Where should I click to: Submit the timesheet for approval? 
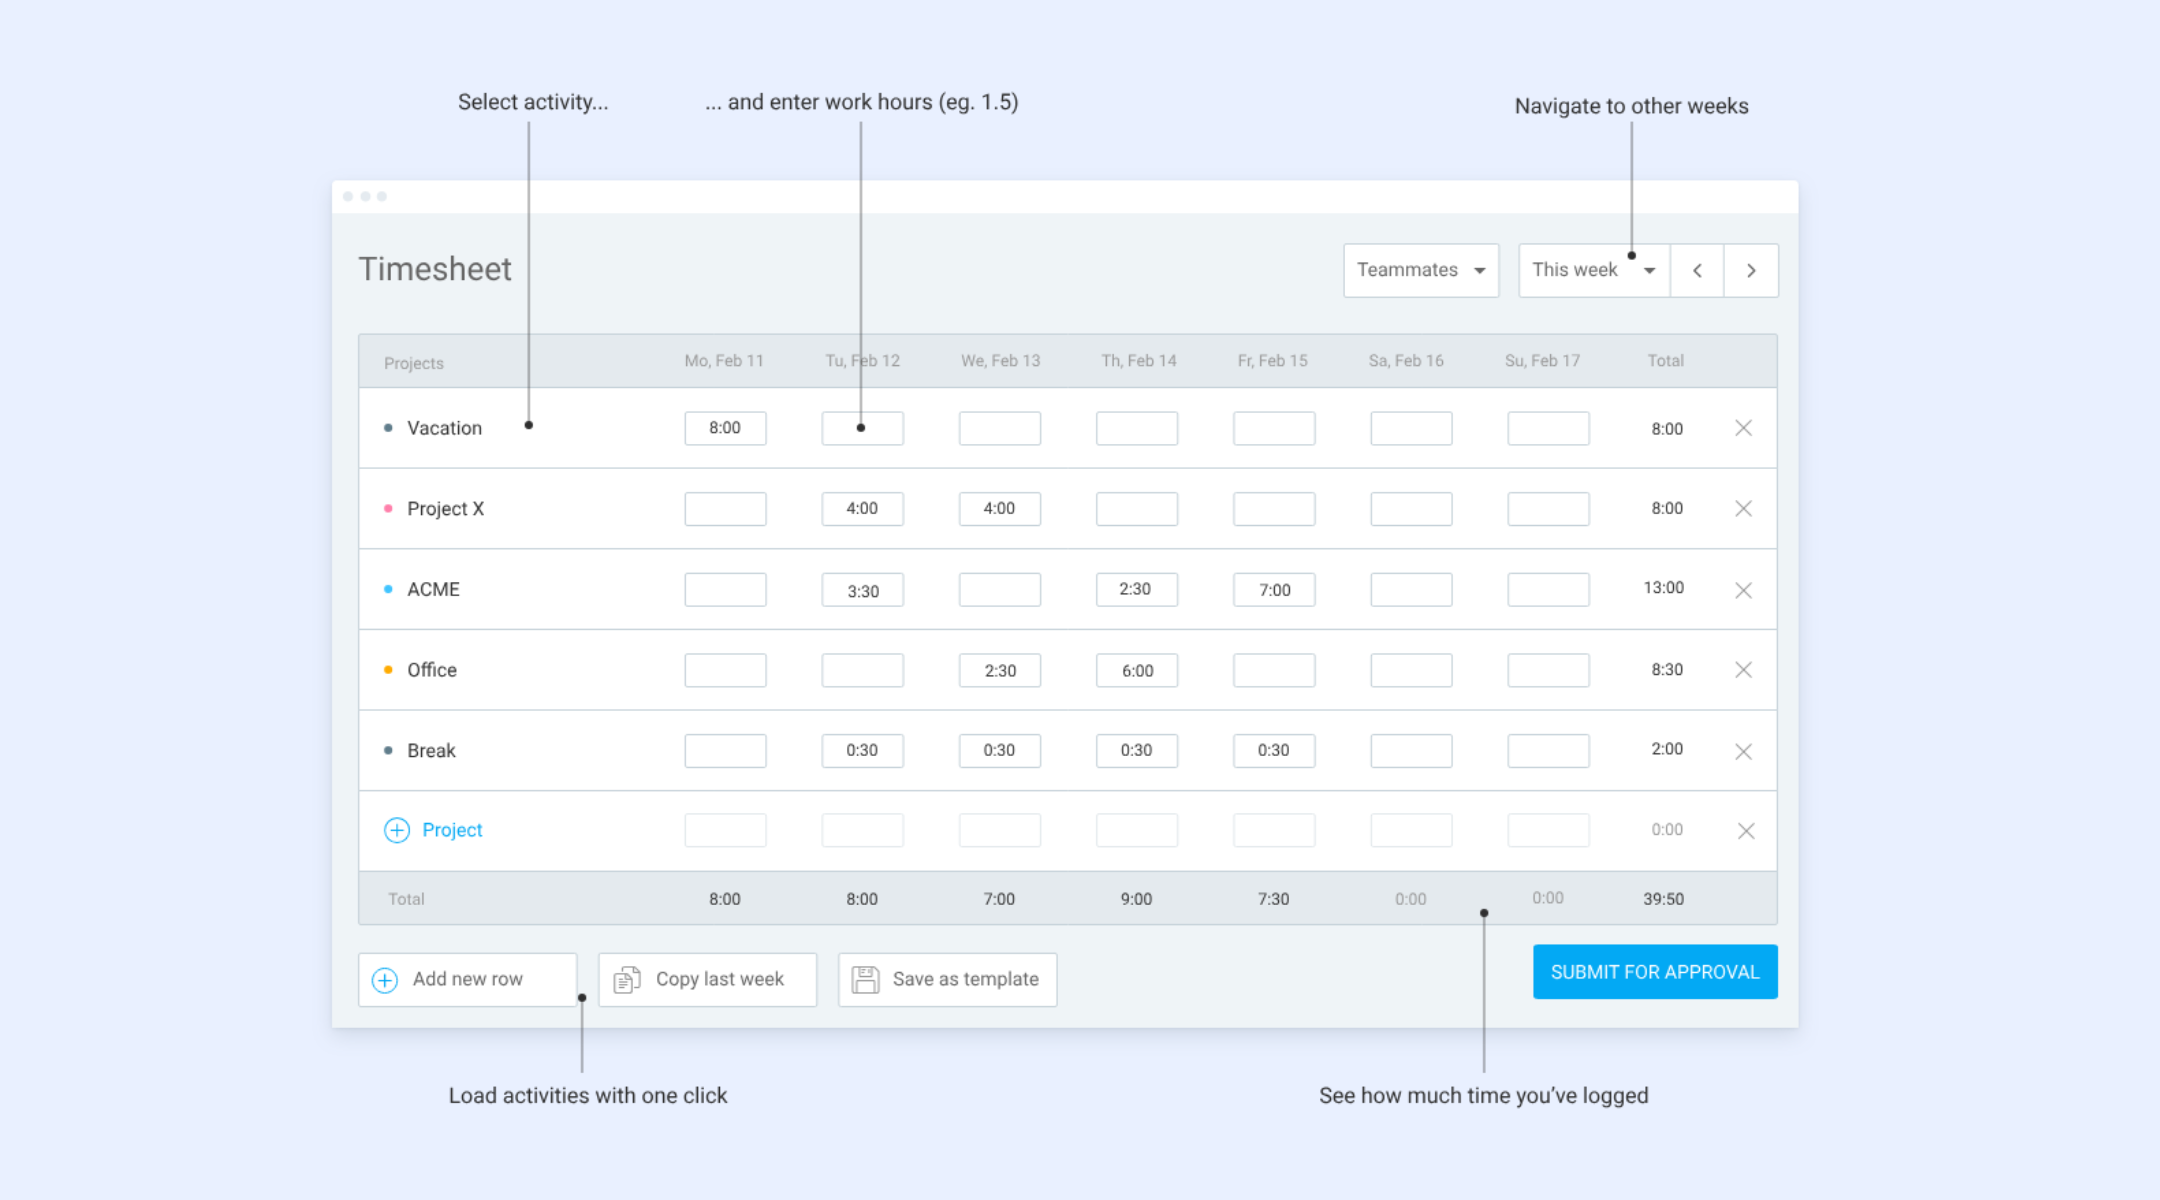1655,972
